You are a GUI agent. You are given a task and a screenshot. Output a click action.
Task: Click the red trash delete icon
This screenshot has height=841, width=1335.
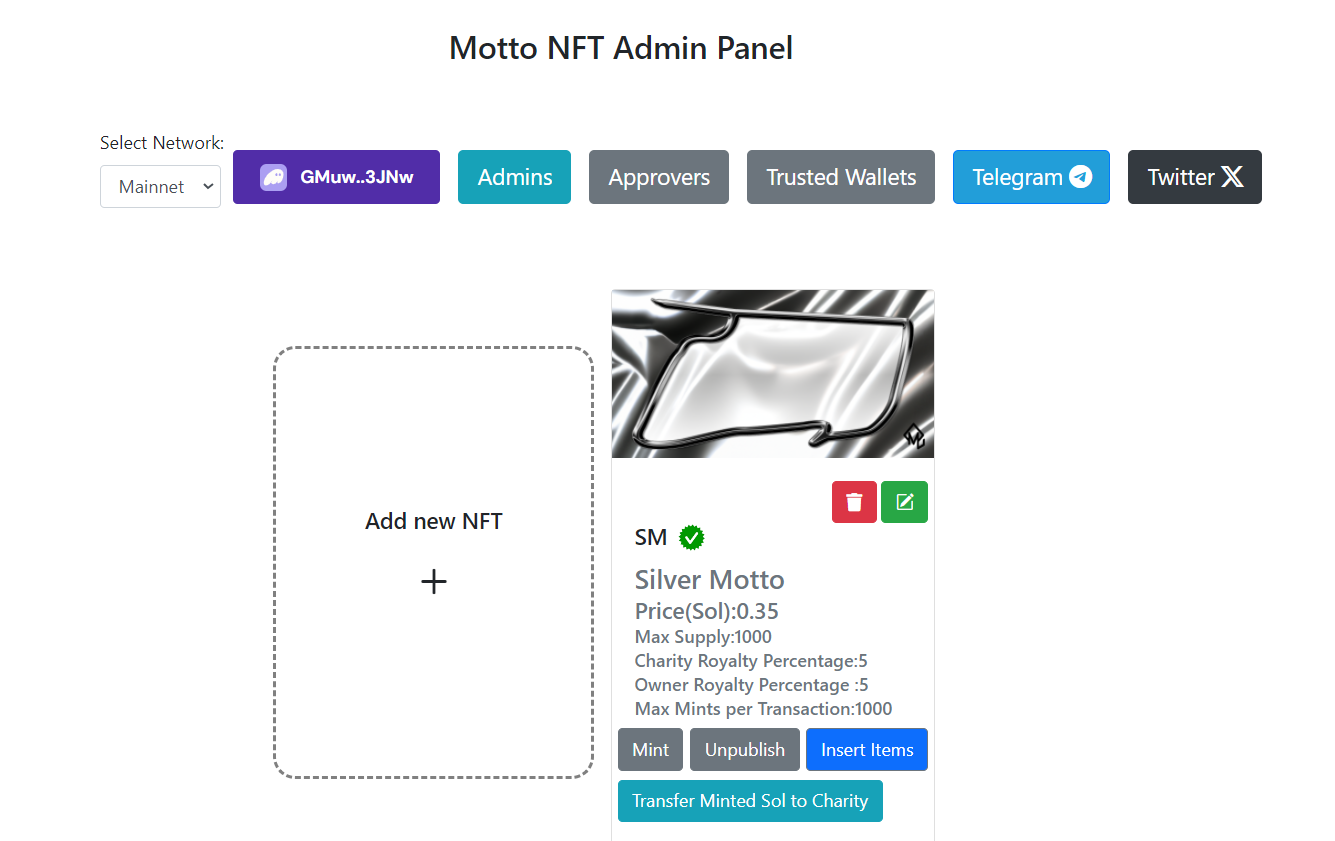[x=854, y=502]
